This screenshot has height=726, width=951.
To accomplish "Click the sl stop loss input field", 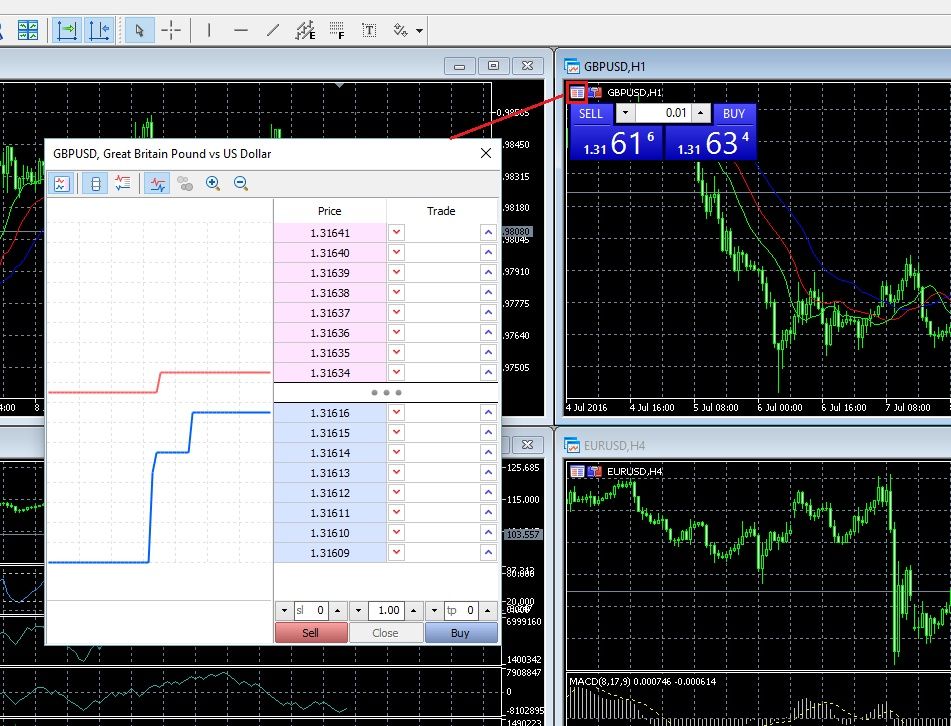I will click(x=311, y=610).
